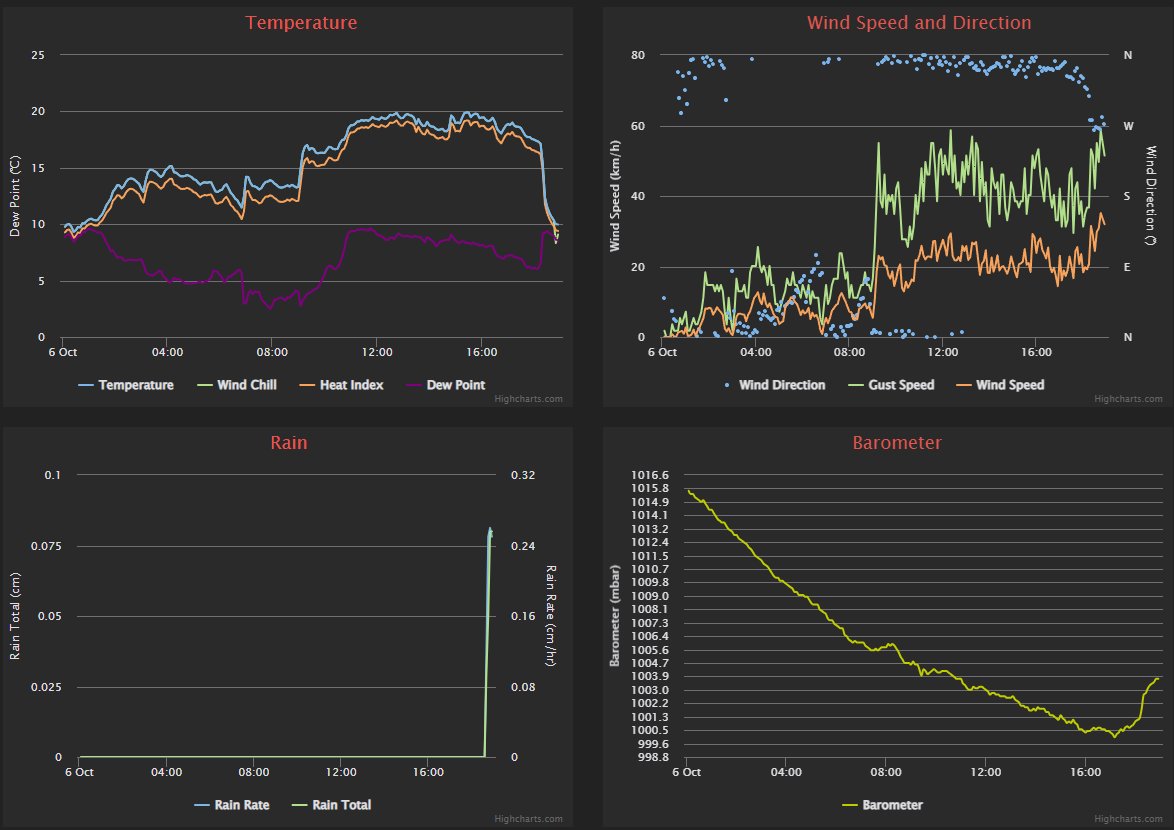Click the Wind Speed (km/h) axis label

pos(615,196)
